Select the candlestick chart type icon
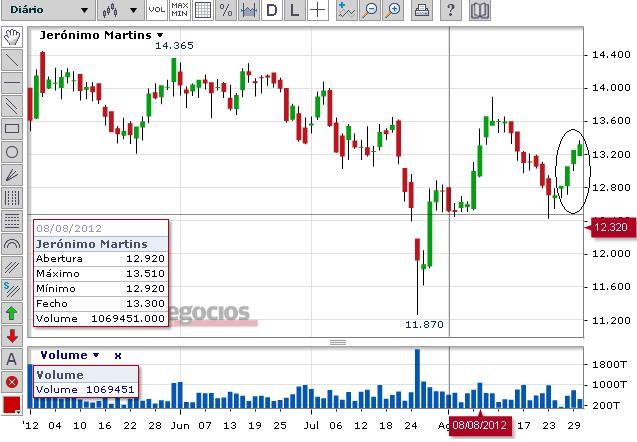The image size is (637, 442). [x=110, y=10]
